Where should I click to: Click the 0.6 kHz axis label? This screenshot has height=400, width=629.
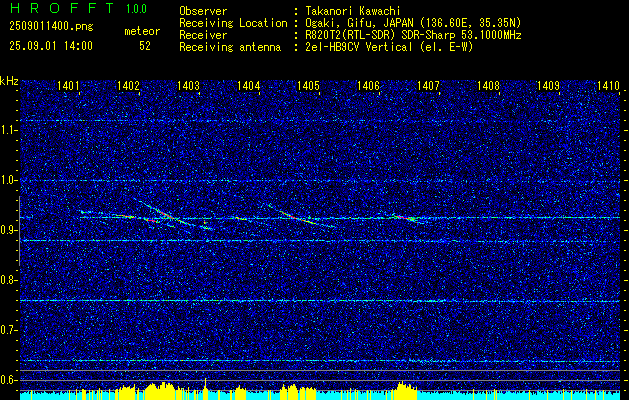(7, 380)
